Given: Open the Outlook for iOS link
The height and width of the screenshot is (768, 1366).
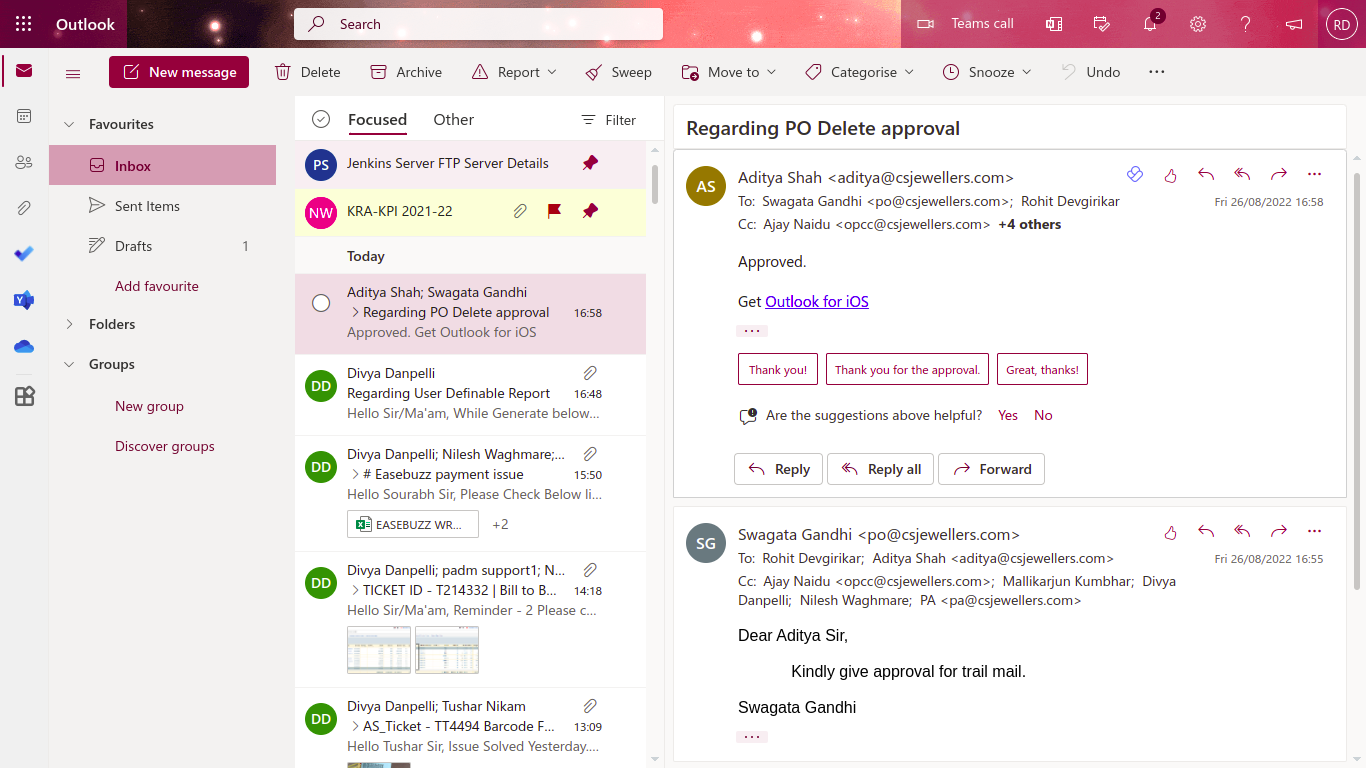Looking at the screenshot, I should point(817,302).
